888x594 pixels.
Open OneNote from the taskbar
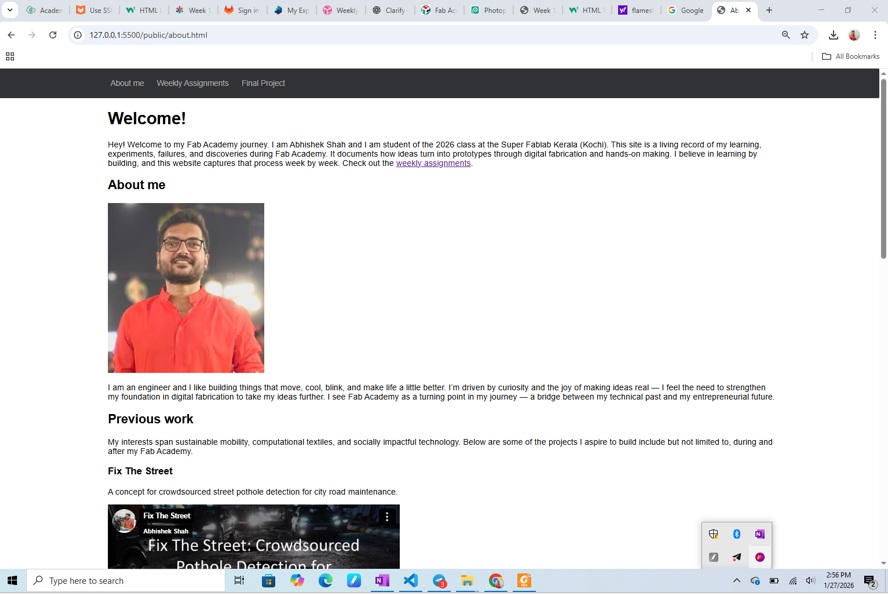tap(382, 580)
